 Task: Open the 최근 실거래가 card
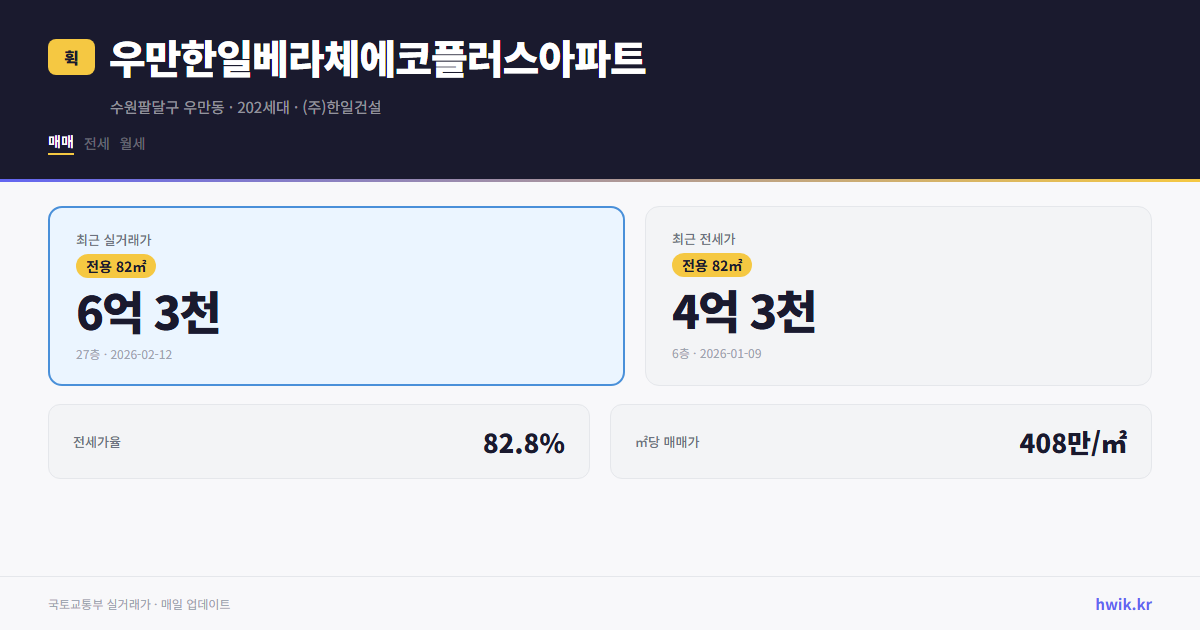coord(334,295)
